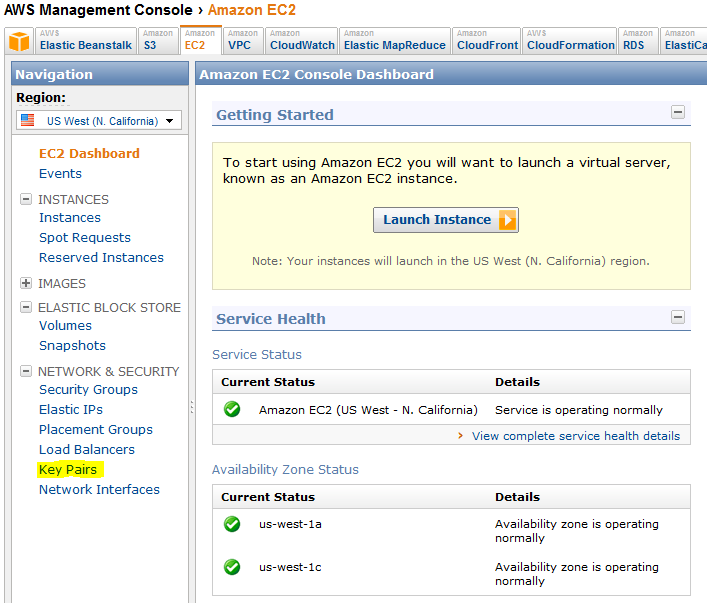Screen dimensions: 707x603
Task: Open the CloudFront tab
Action: [487, 41]
